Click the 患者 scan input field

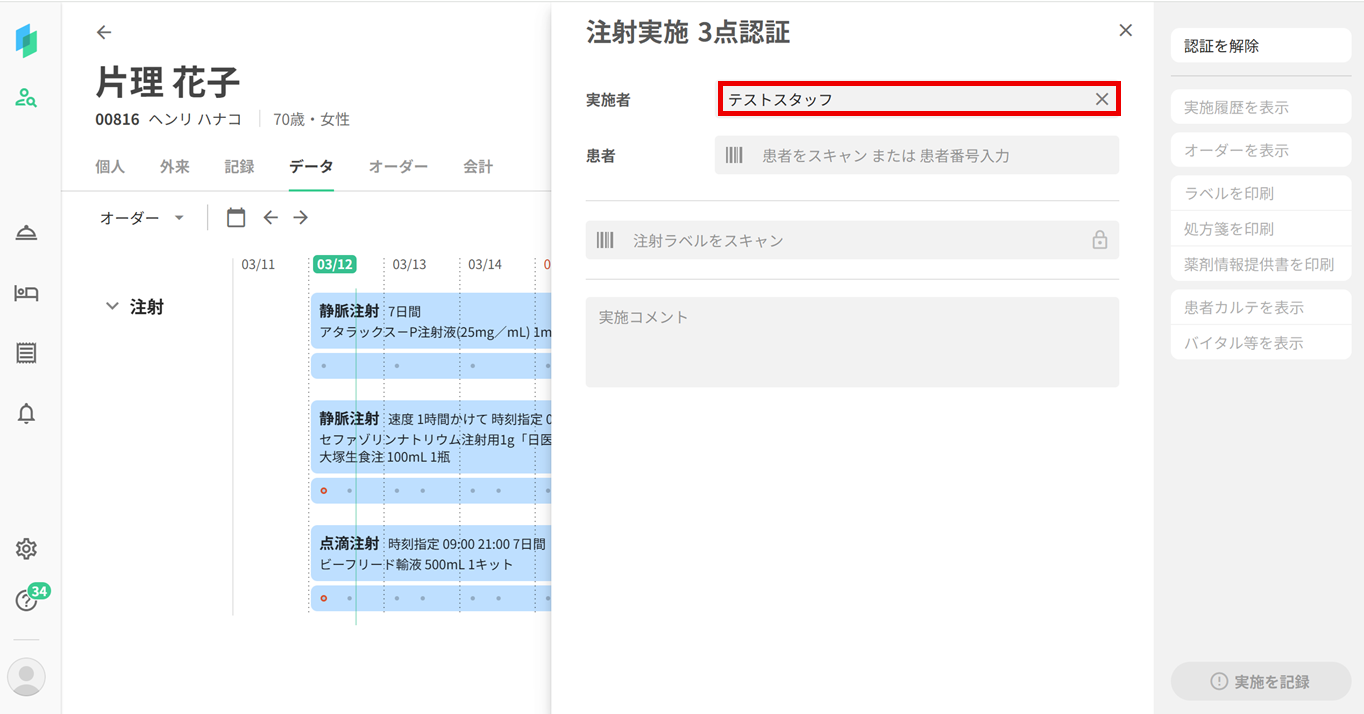pos(917,155)
